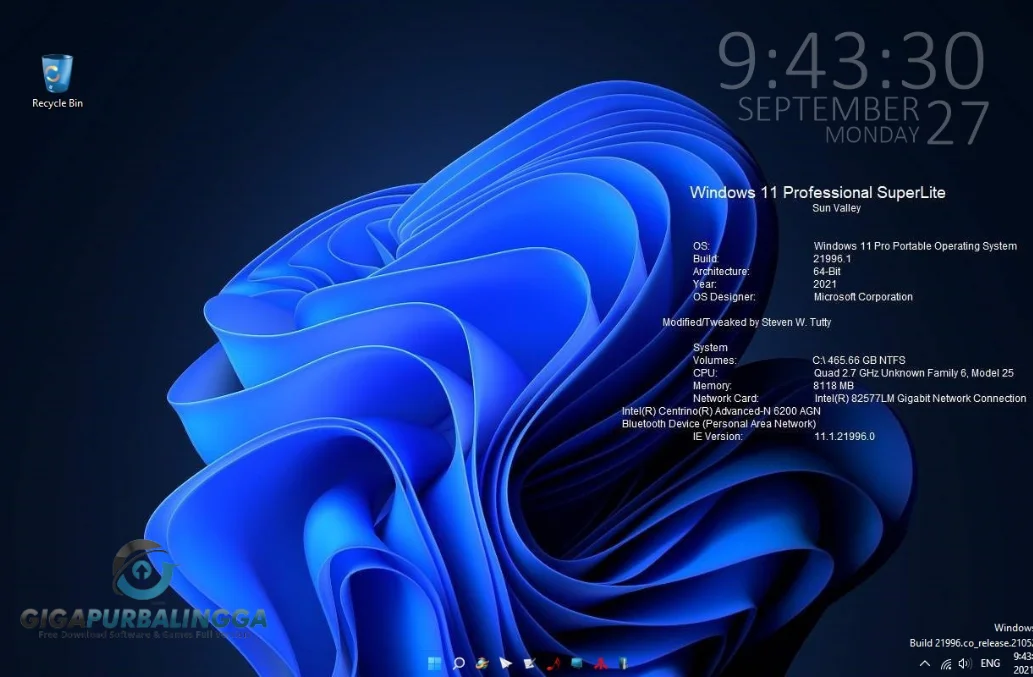Click the red figure app taskbar icon
1033x677 pixels.
click(x=601, y=663)
